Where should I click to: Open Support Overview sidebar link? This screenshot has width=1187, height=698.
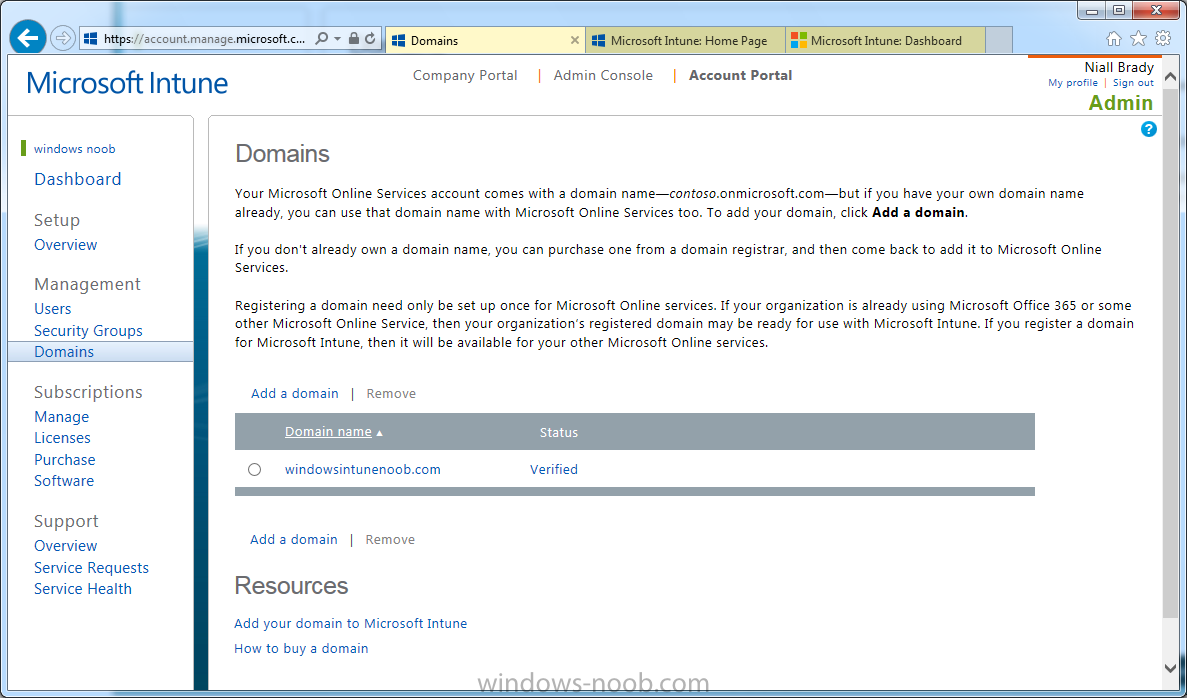pos(65,546)
